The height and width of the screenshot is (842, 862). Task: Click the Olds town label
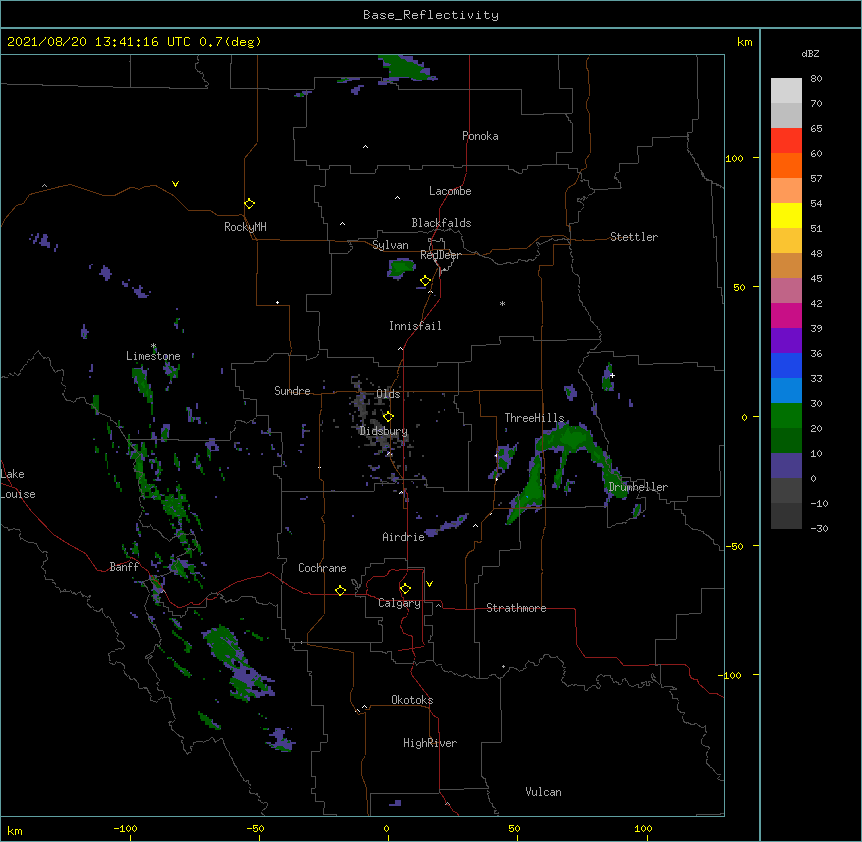(x=388, y=394)
